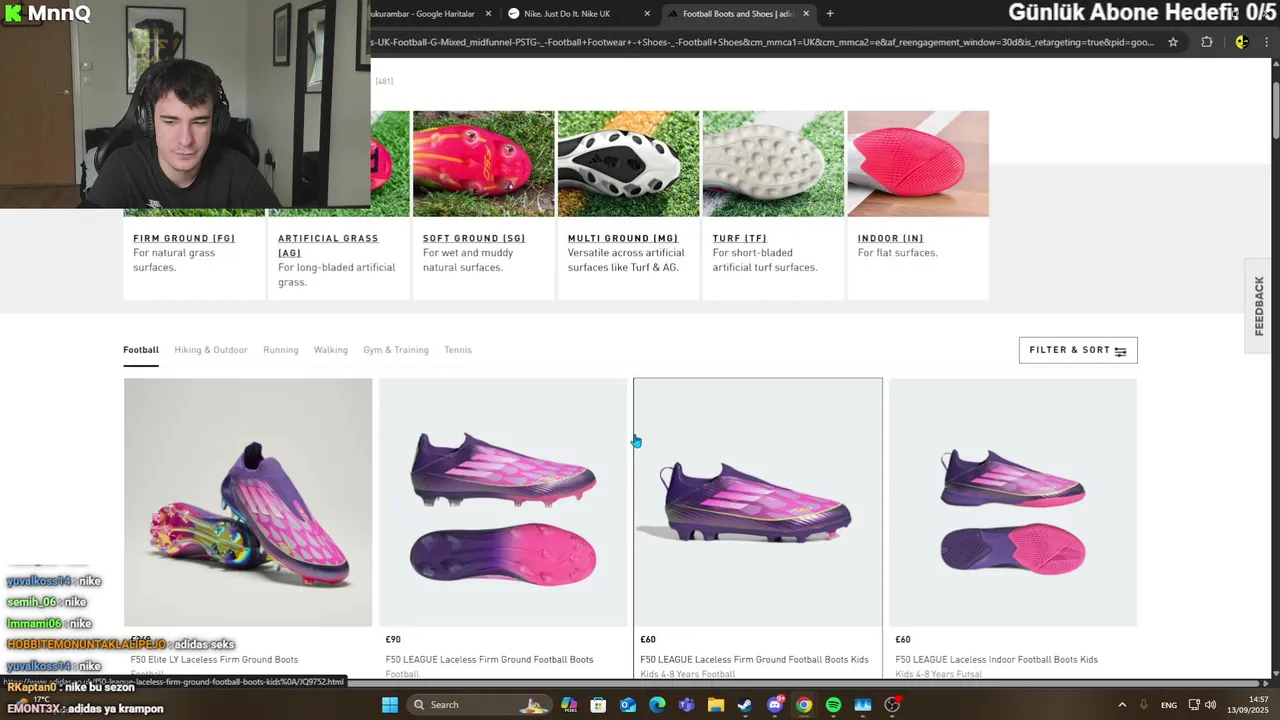The image size is (1280, 720).
Task: Open Outlook from the taskbar
Action: (x=628, y=705)
